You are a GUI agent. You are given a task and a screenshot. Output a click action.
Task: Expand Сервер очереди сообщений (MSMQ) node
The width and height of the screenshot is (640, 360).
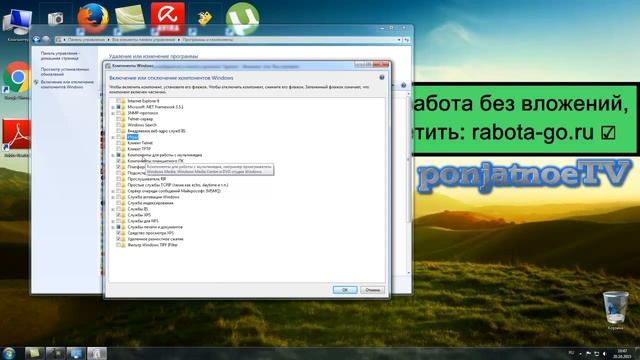pyautogui.click(x=113, y=191)
